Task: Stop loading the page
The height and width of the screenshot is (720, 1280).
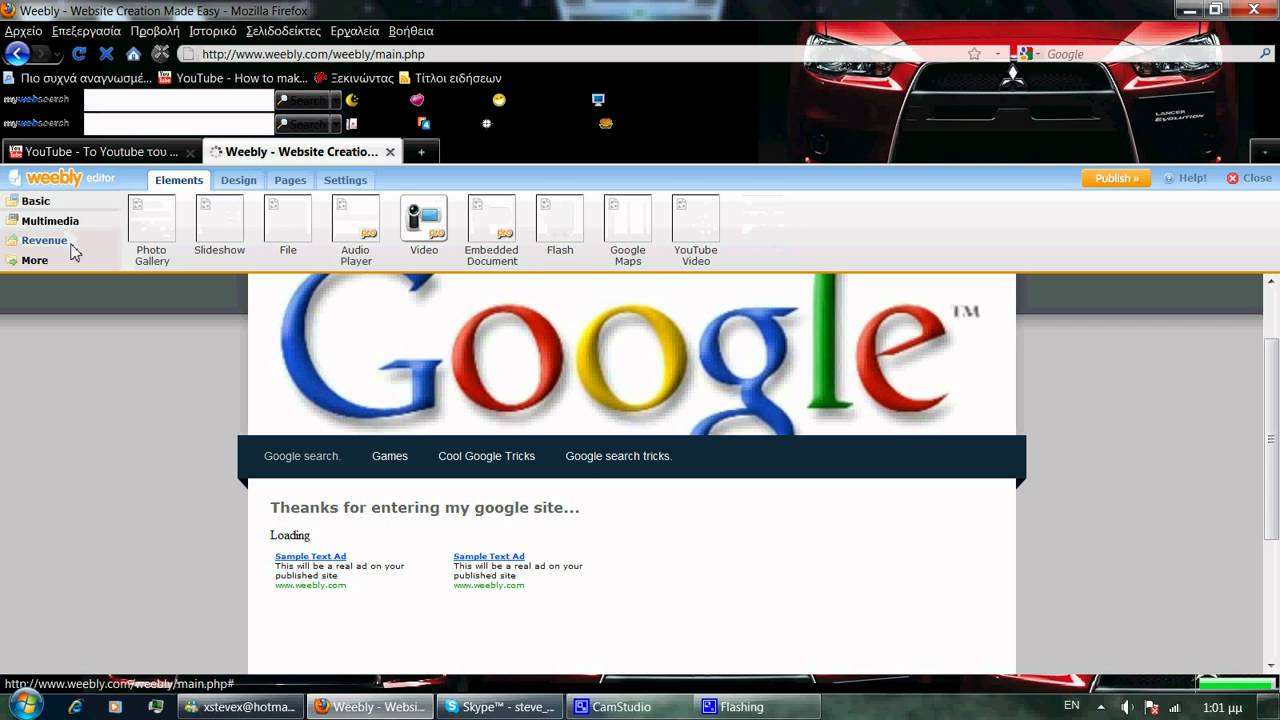Action: tap(106, 54)
